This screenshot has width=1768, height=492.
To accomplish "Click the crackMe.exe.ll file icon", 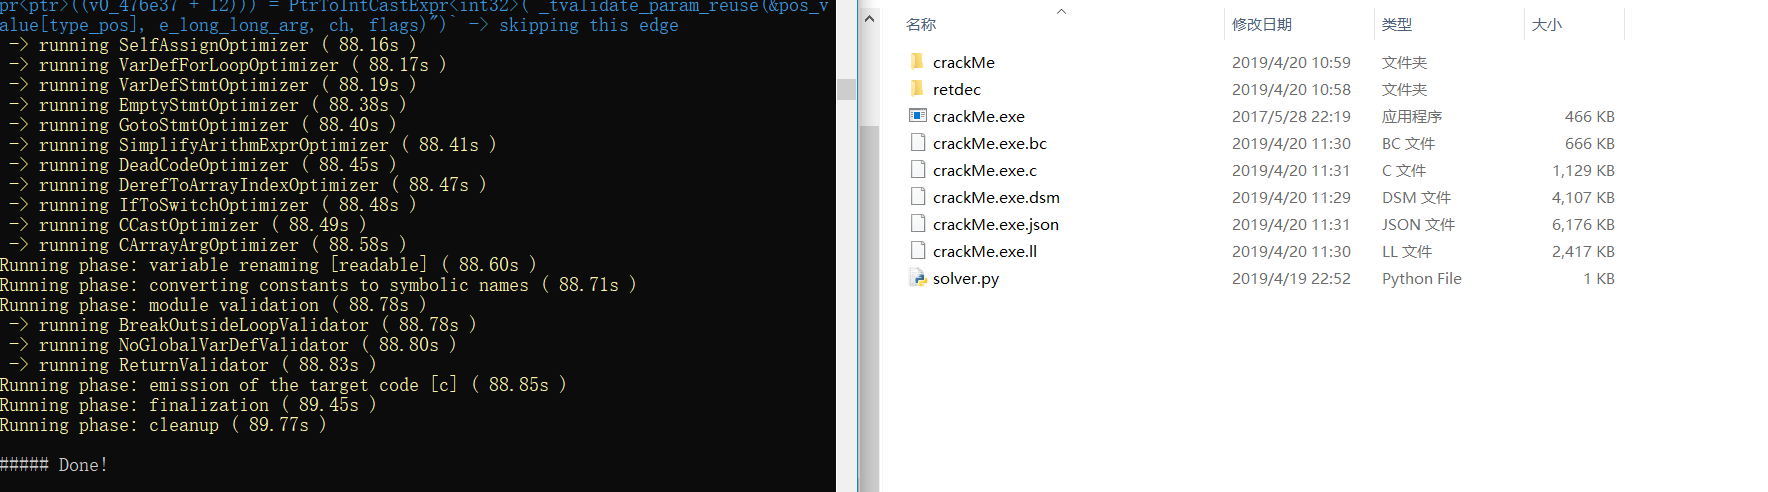I will click(917, 251).
